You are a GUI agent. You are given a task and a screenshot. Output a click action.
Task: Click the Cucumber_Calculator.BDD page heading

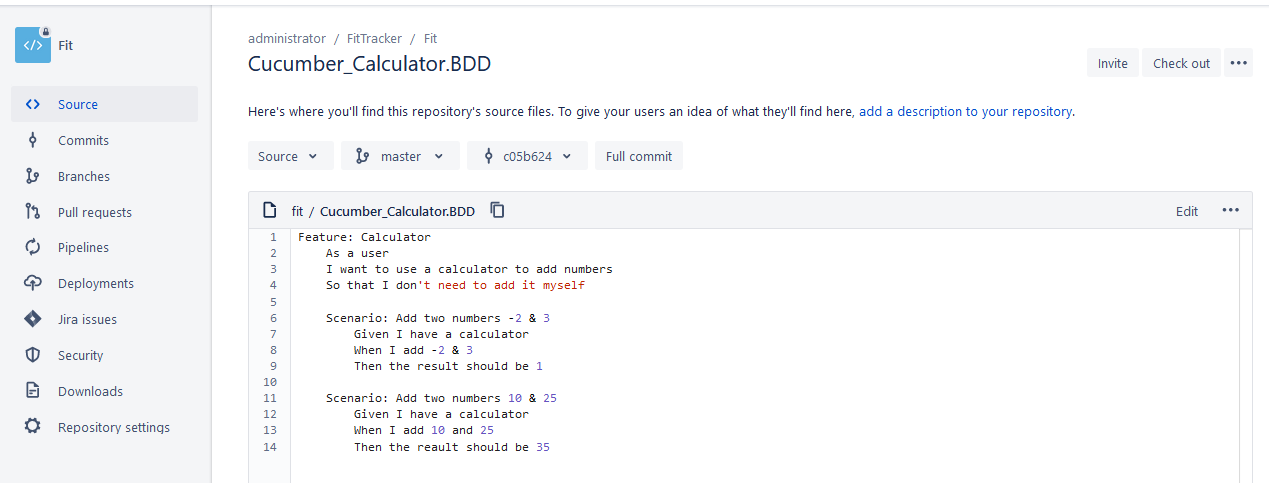coord(369,64)
